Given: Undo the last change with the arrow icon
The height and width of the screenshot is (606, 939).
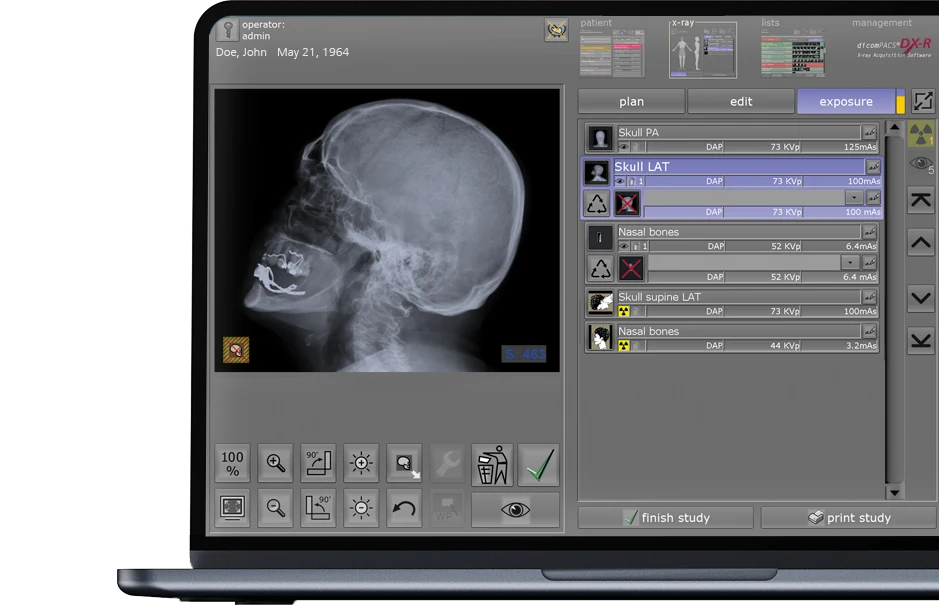Looking at the screenshot, I should [x=404, y=508].
